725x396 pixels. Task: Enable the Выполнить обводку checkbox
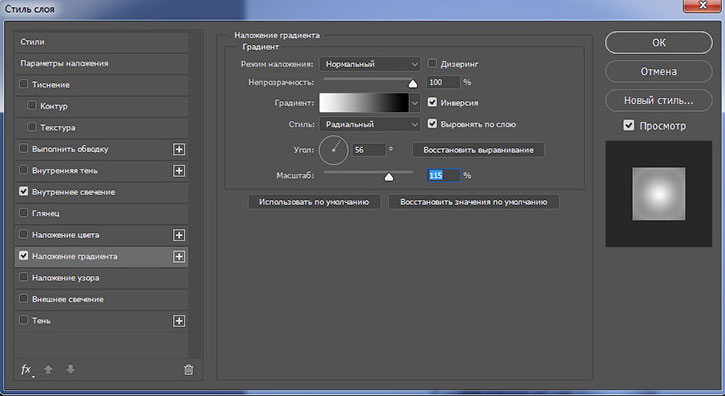click(24, 148)
